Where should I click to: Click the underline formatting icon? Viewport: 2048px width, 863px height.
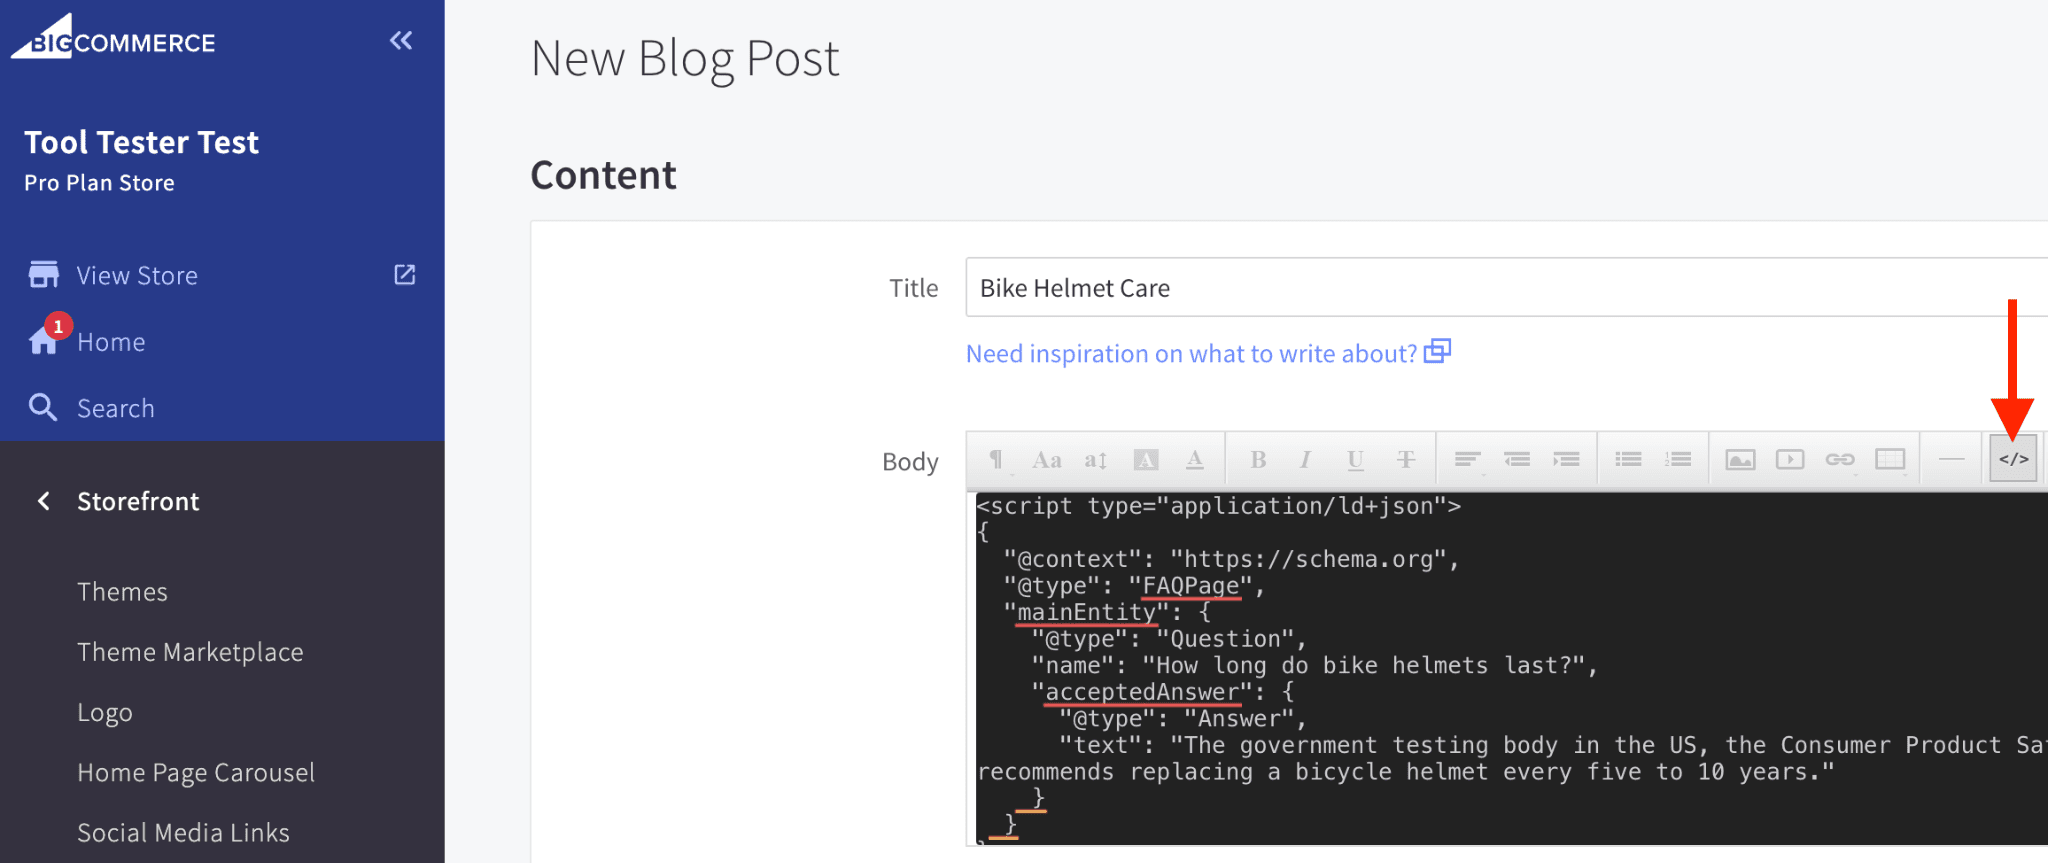(1355, 459)
